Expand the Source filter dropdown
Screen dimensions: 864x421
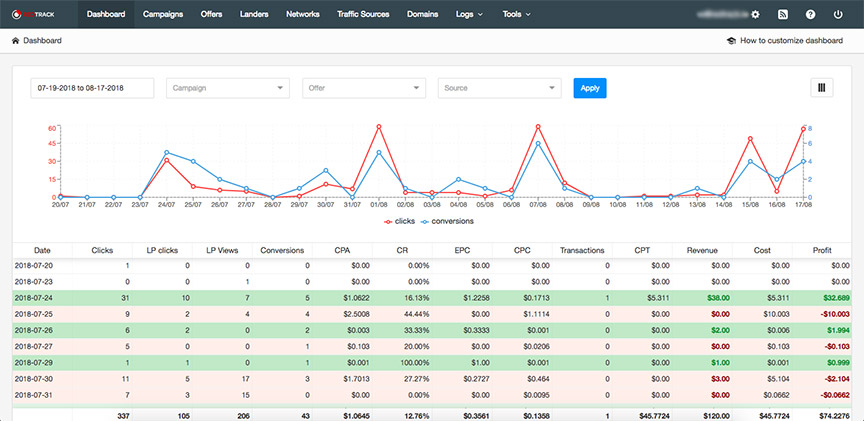click(500, 88)
